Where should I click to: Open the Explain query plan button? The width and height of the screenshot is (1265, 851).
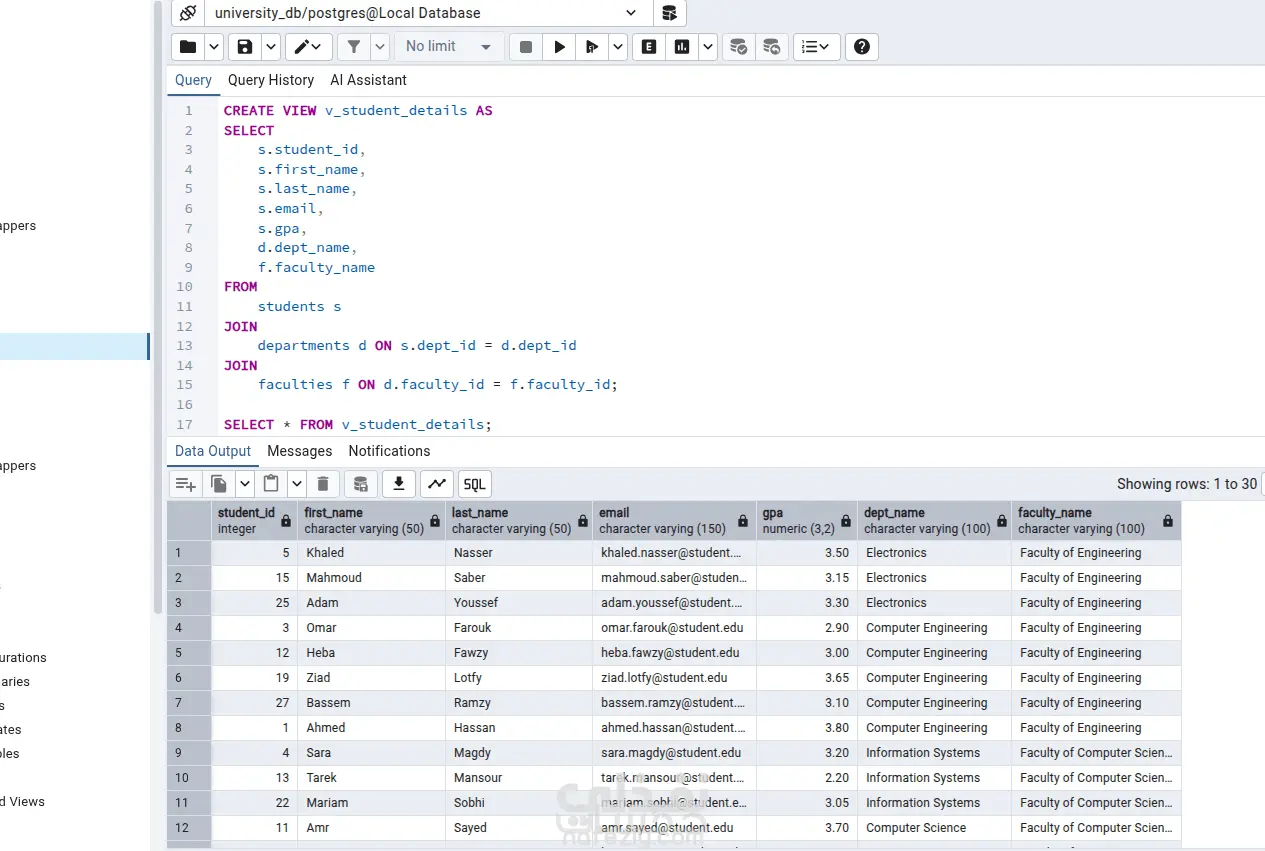pyautogui.click(x=649, y=47)
